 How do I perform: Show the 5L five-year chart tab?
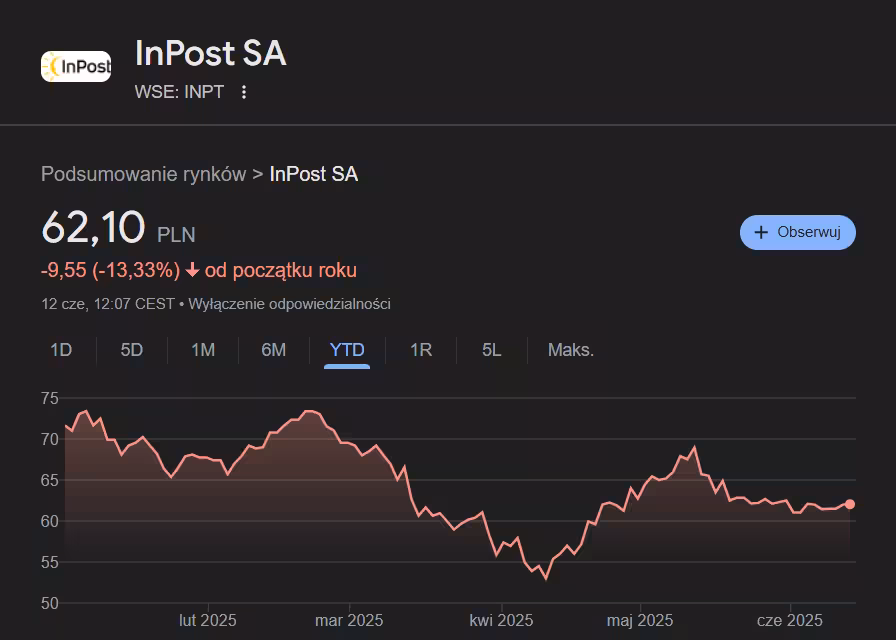click(491, 350)
